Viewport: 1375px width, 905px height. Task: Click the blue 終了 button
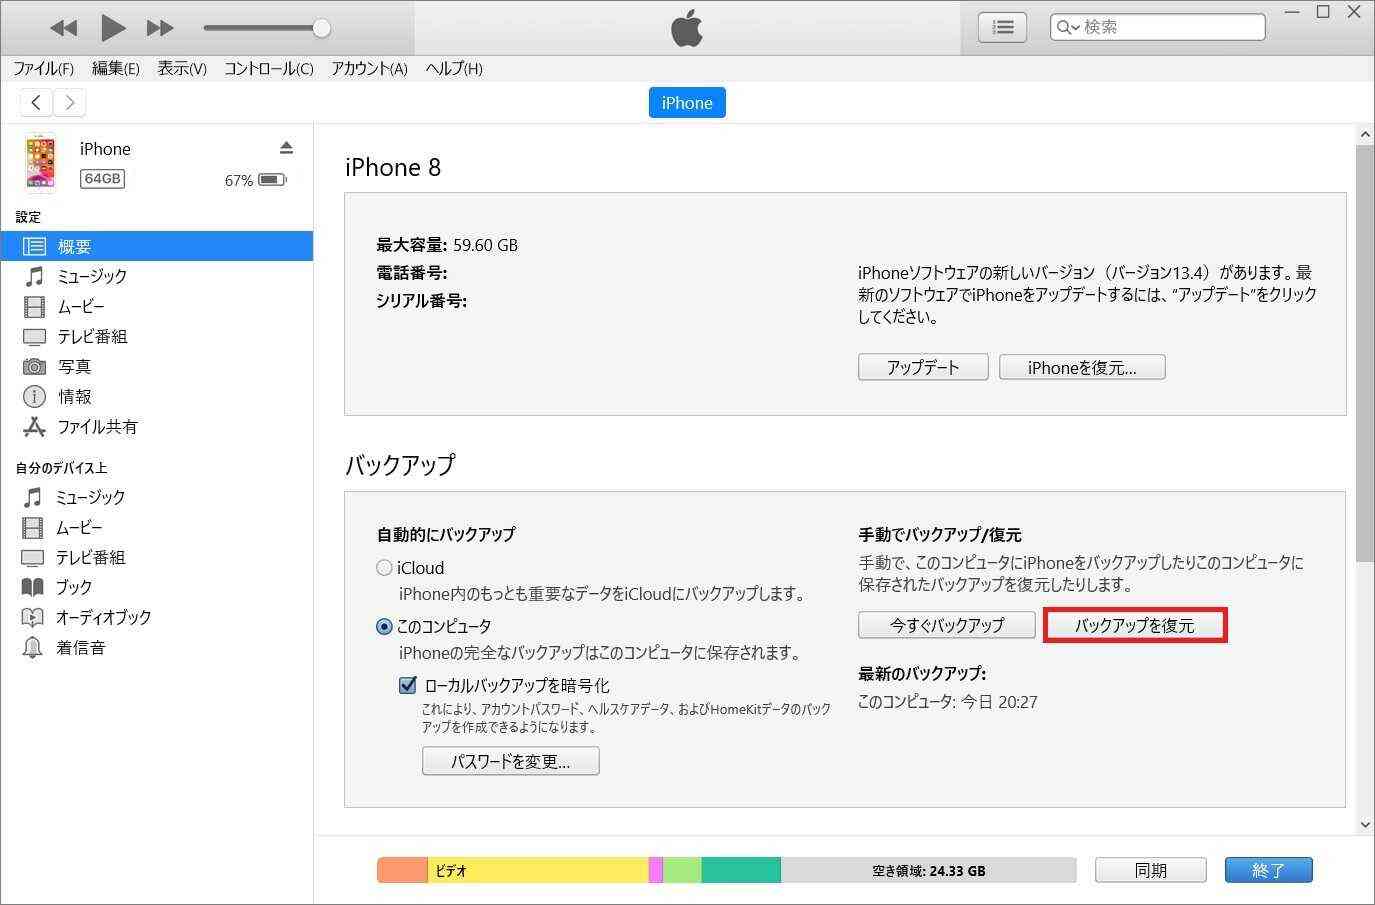(x=1268, y=870)
